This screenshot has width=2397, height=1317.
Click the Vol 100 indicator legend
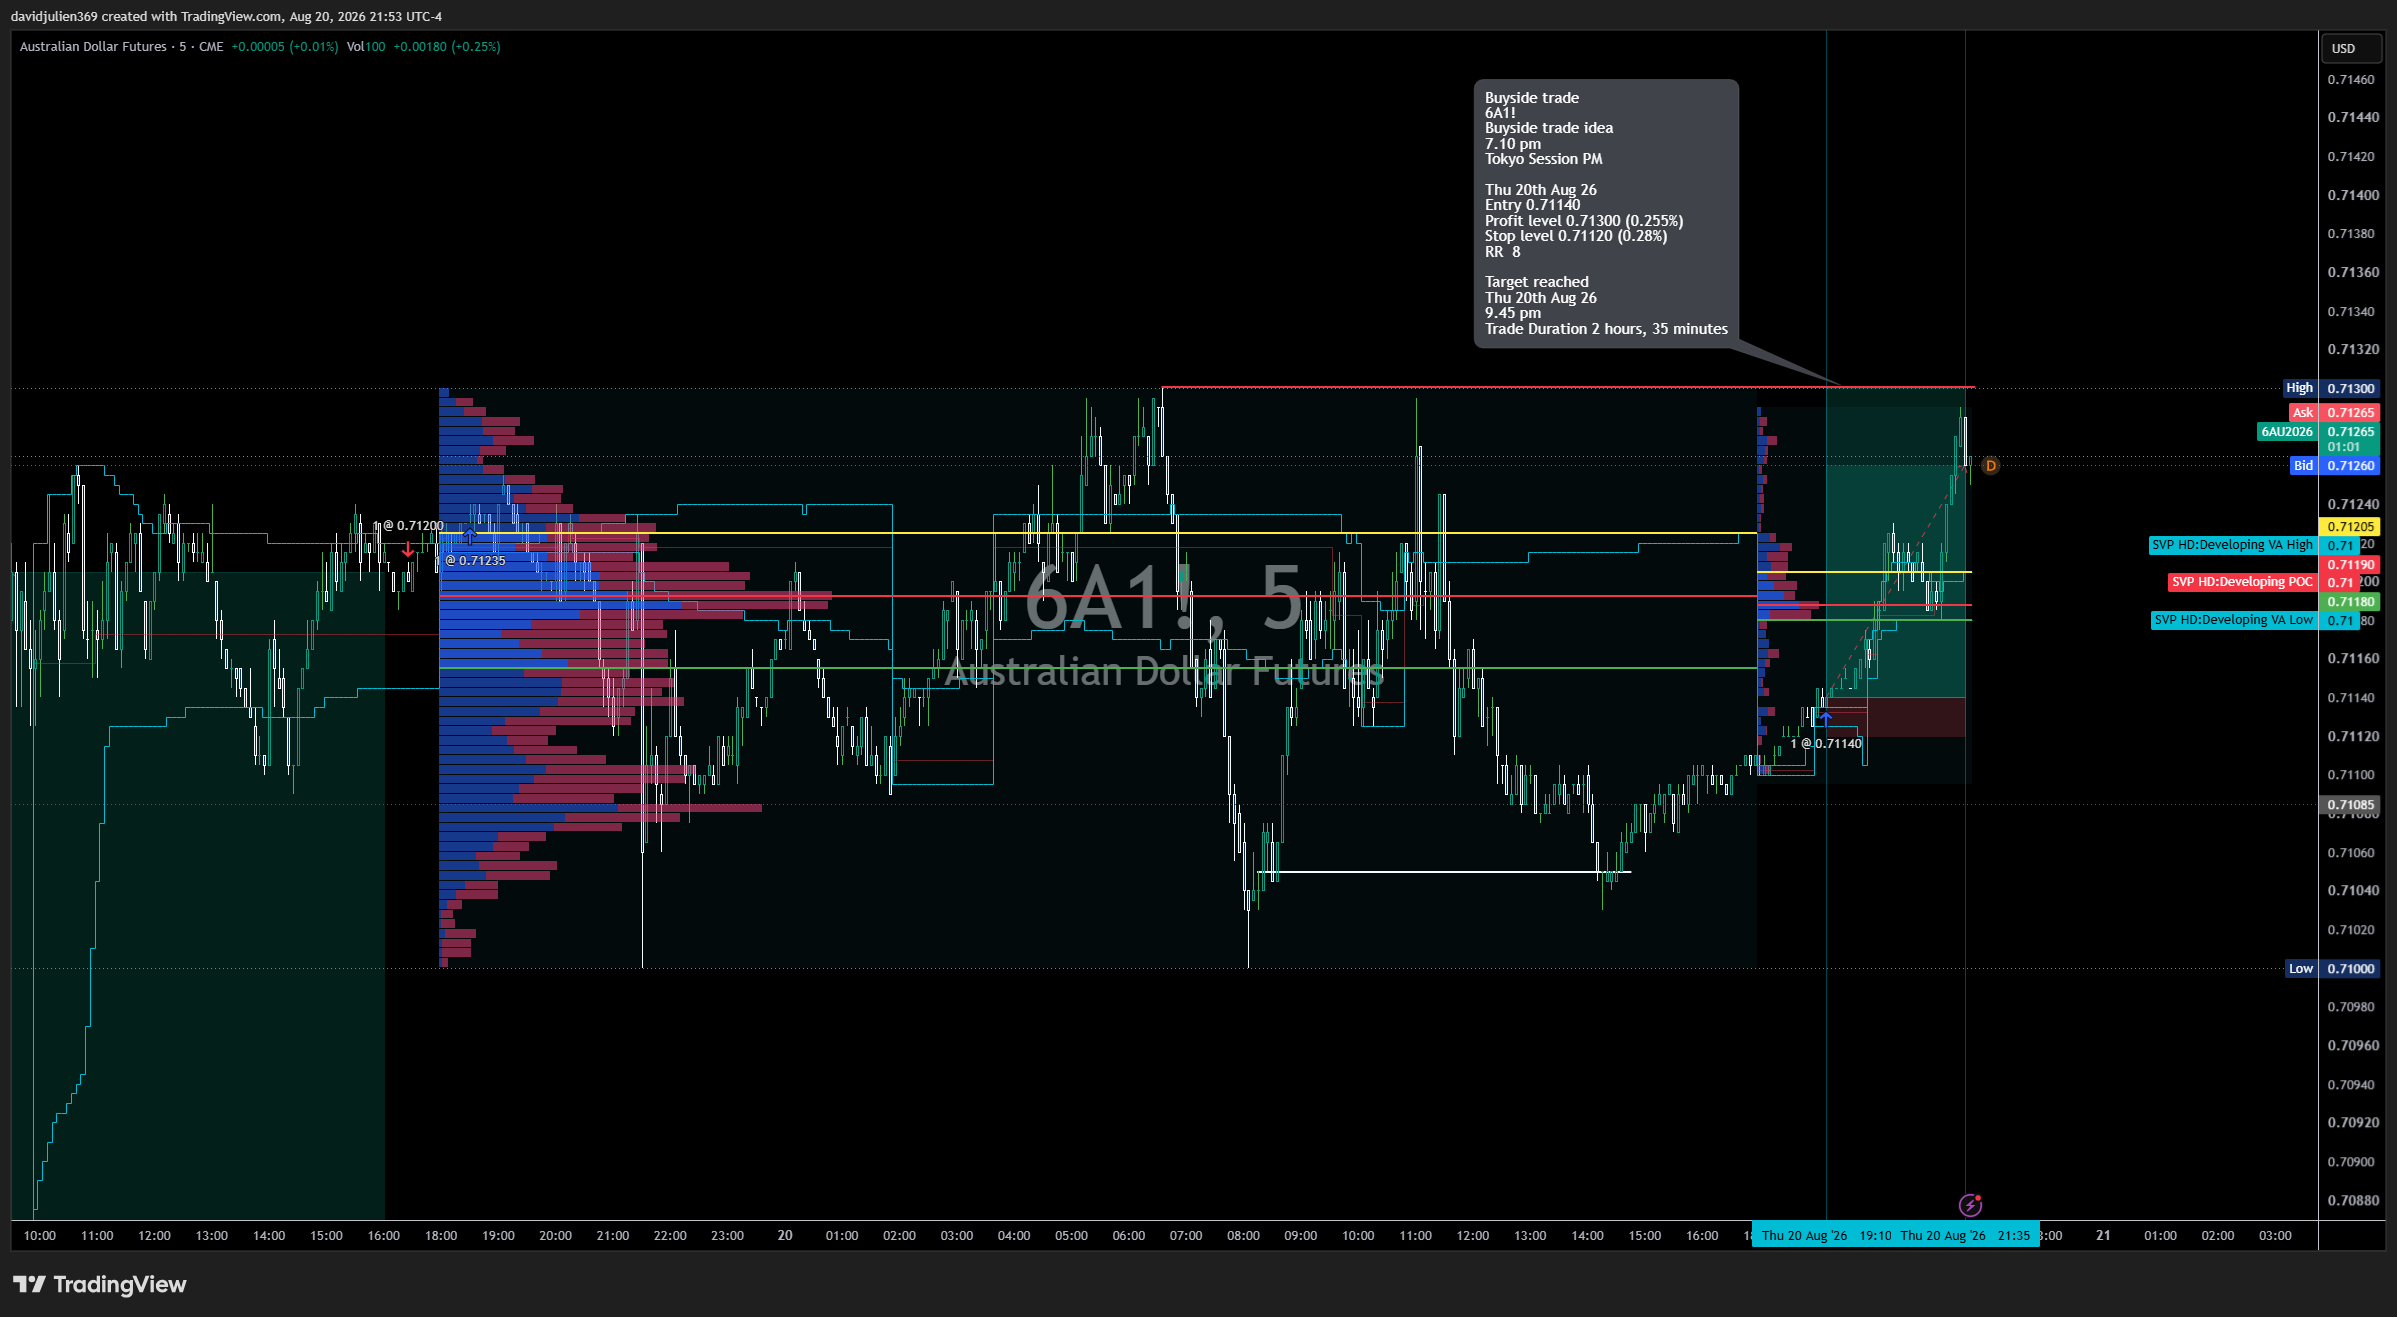click(x=366, y=46)
